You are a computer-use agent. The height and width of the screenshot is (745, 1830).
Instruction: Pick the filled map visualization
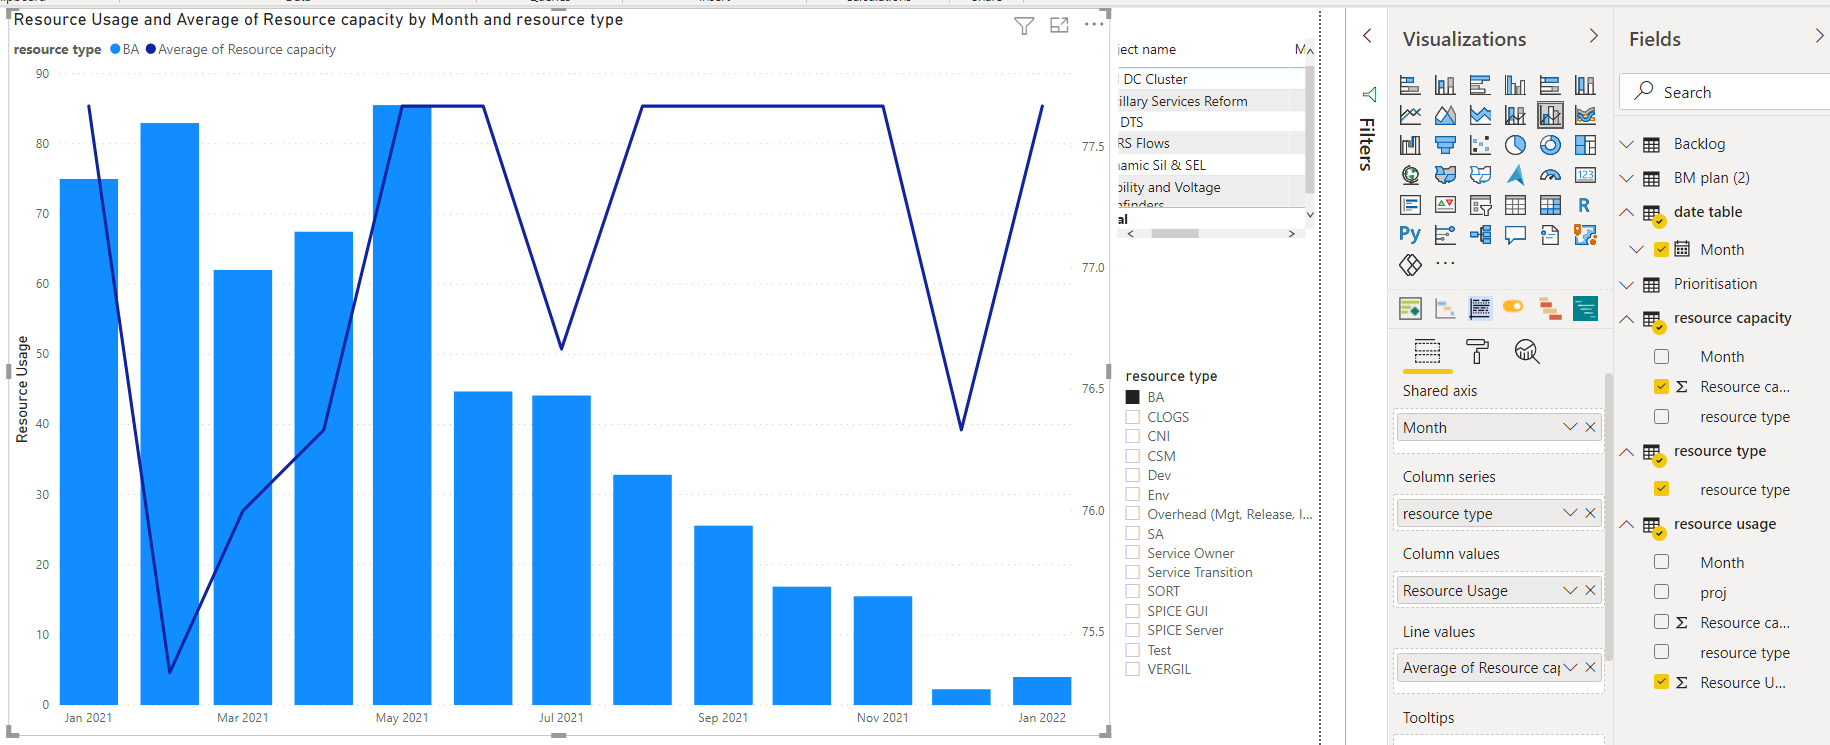pos(1445,175)
